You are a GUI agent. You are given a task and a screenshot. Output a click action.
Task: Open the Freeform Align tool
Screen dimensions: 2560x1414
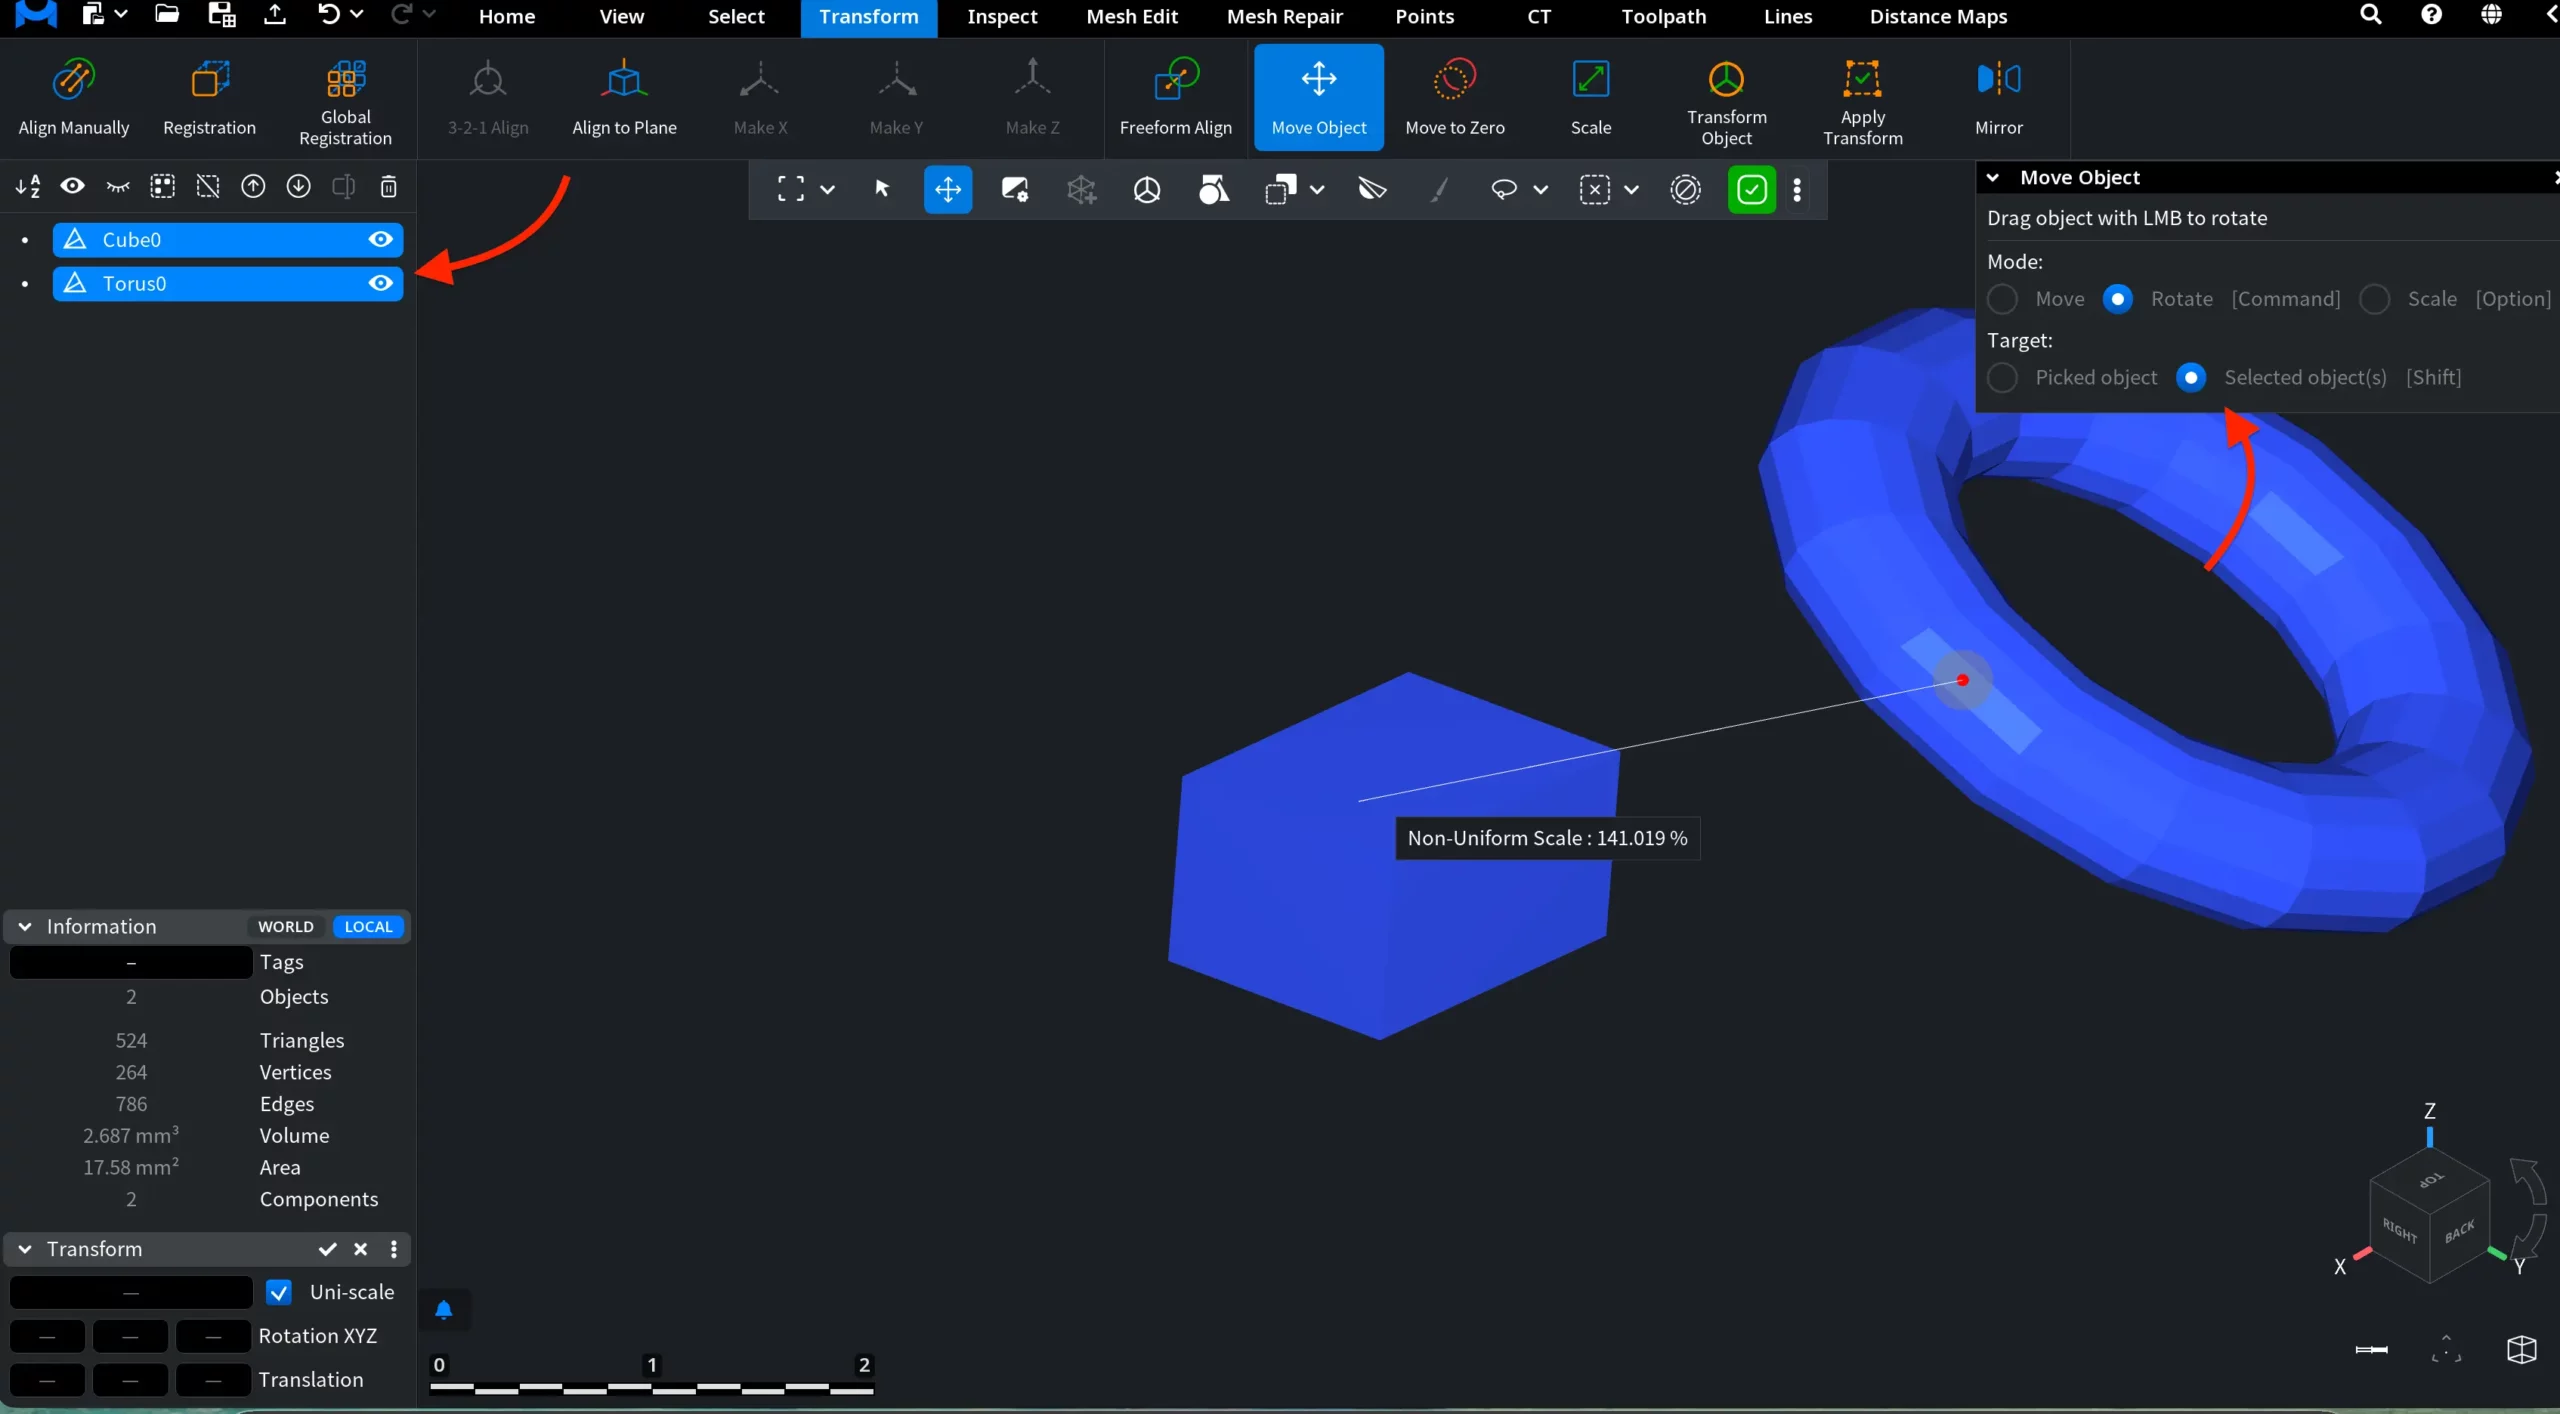click(x=1175, y=97)
